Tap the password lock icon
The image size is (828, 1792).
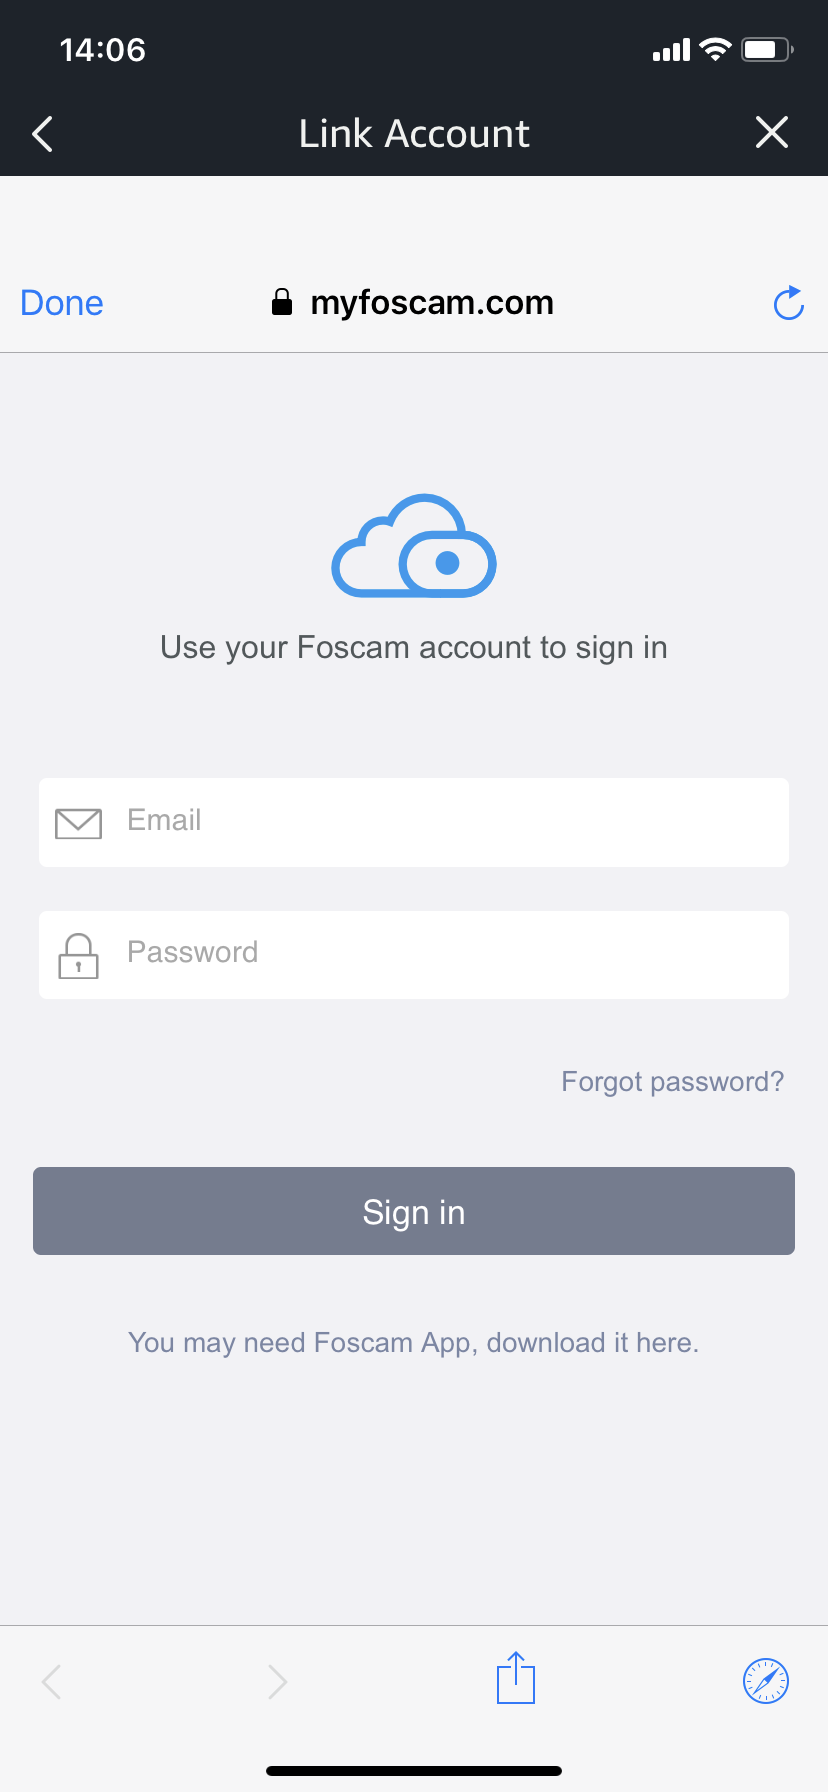tap(78, 954)
